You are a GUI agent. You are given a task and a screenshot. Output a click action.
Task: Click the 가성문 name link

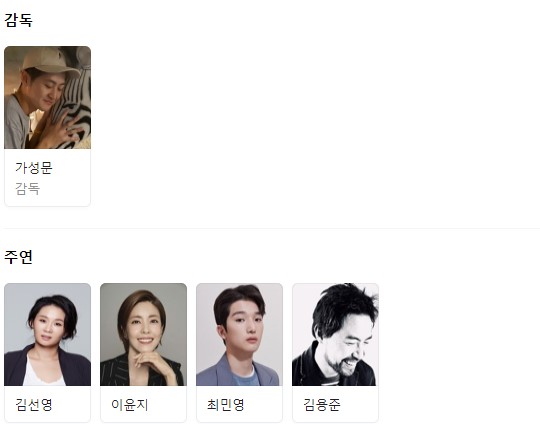pyautogui.click(x=34, y=168)
